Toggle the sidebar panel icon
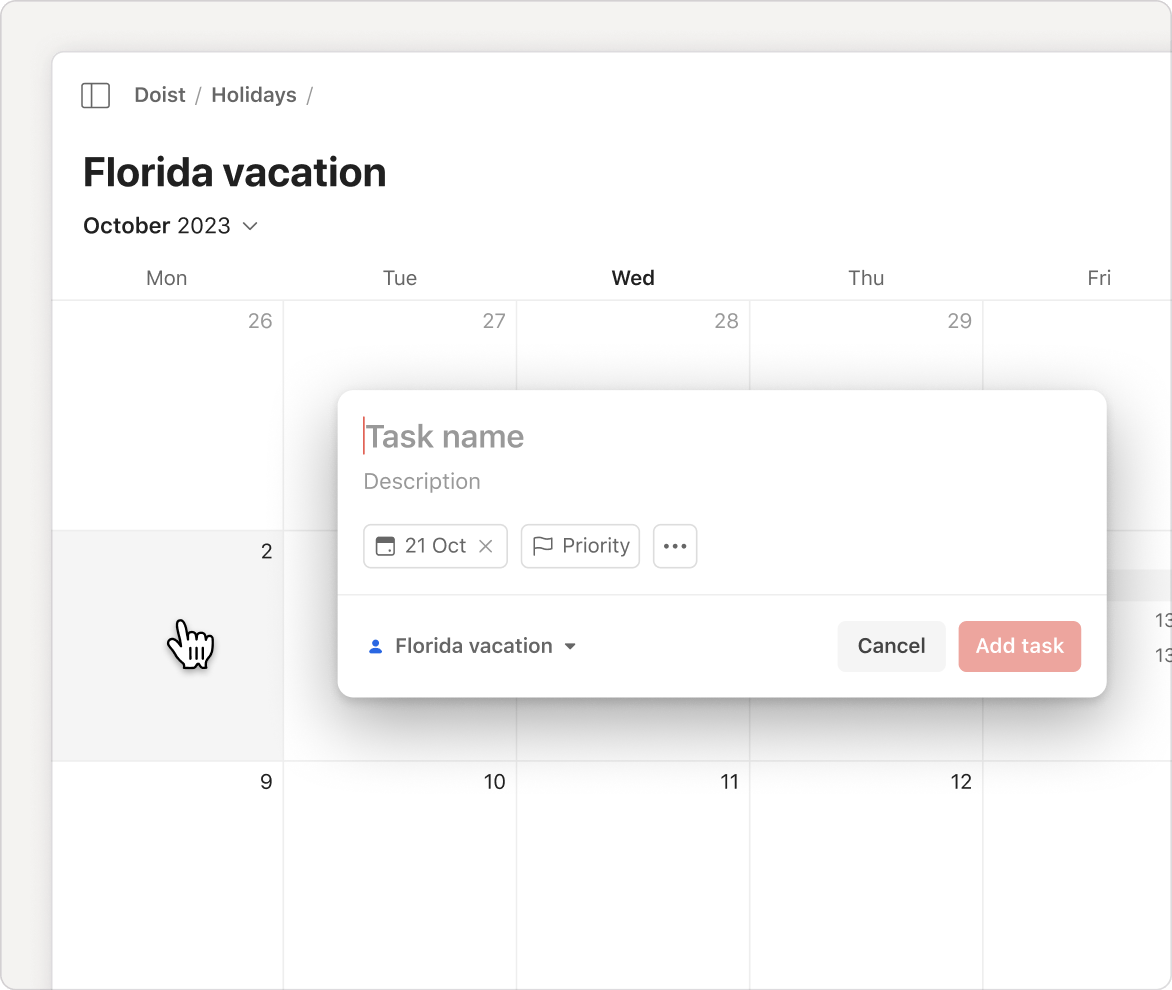Image resolution: width=1172 pixels, height=990 pixels. (x=95, y=95)
